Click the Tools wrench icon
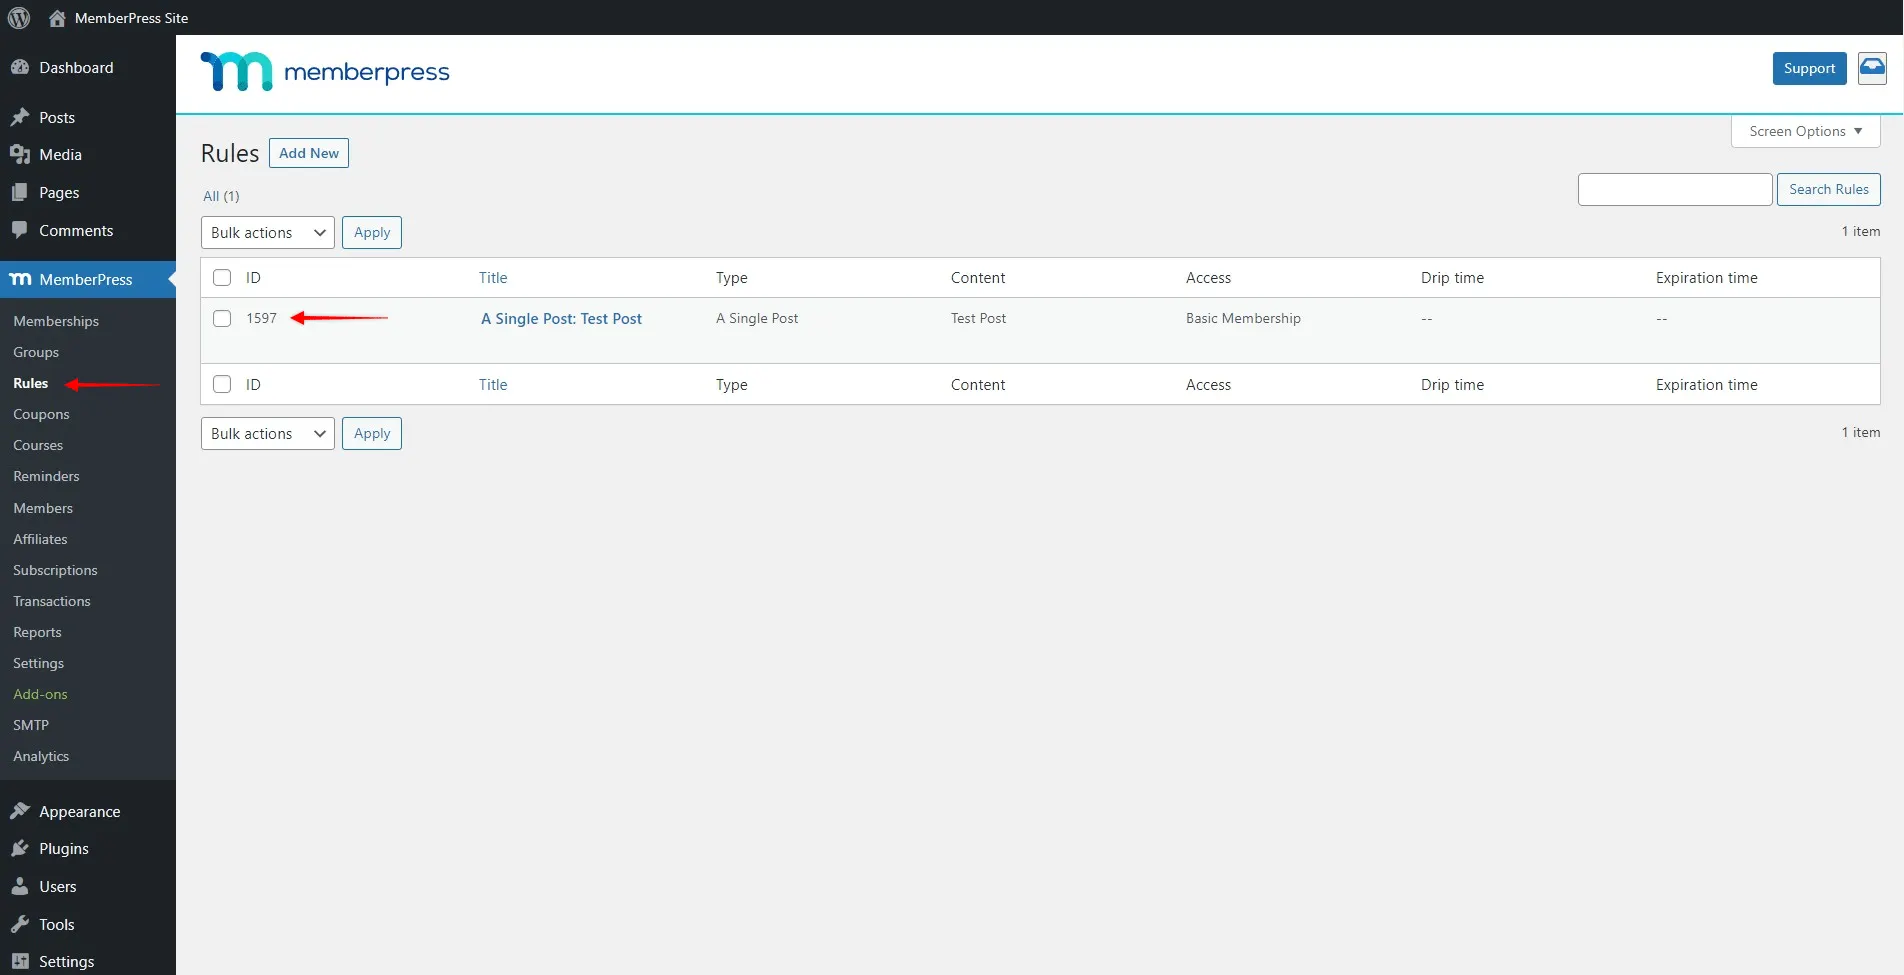Image resolution: width=1904 pixels, height=975 pixels. tap(20, 924)
